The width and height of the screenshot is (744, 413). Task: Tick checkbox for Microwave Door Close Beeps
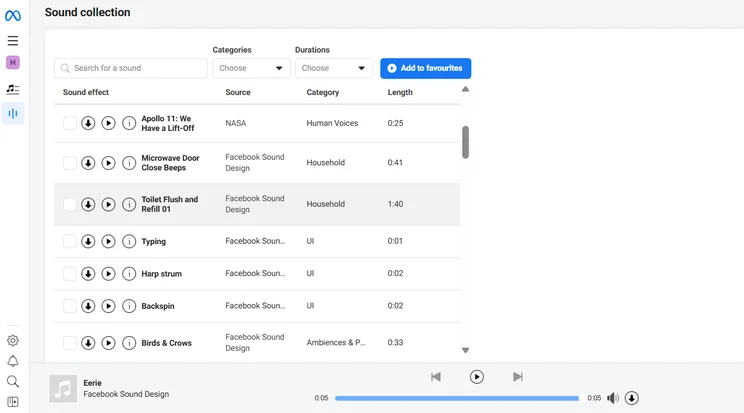(70, 163)
